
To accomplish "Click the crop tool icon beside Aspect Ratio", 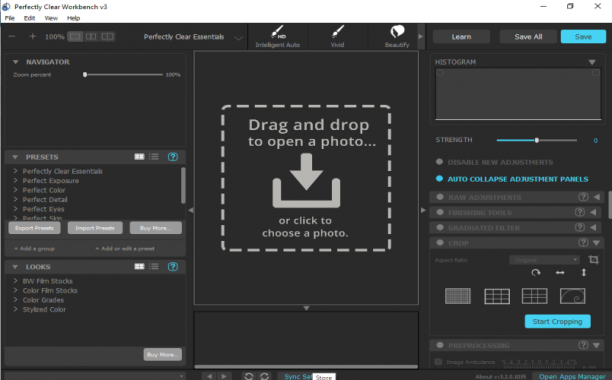I will click(593, 259).
